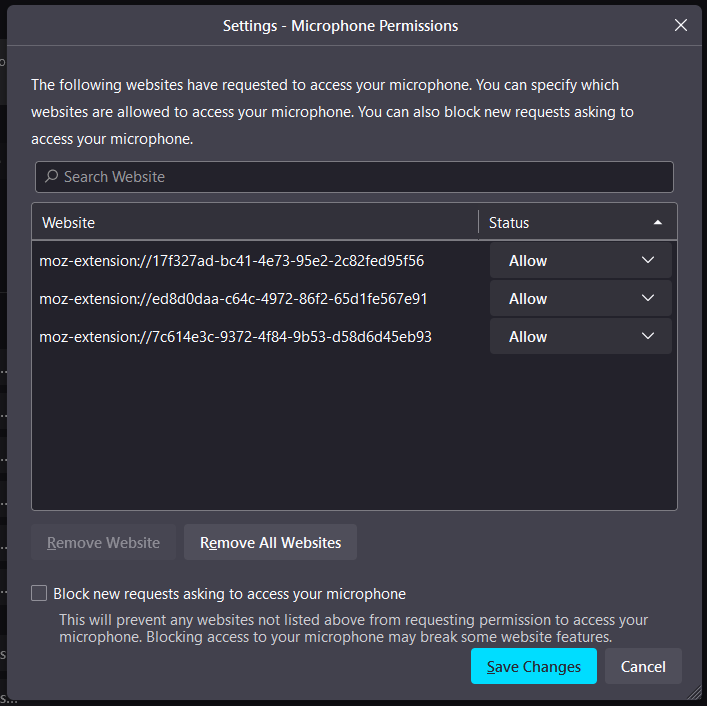Screen dimensions: 707x706
Task: Open Allow dropdown for ed8d0daa extension
Action: point(580,298)
